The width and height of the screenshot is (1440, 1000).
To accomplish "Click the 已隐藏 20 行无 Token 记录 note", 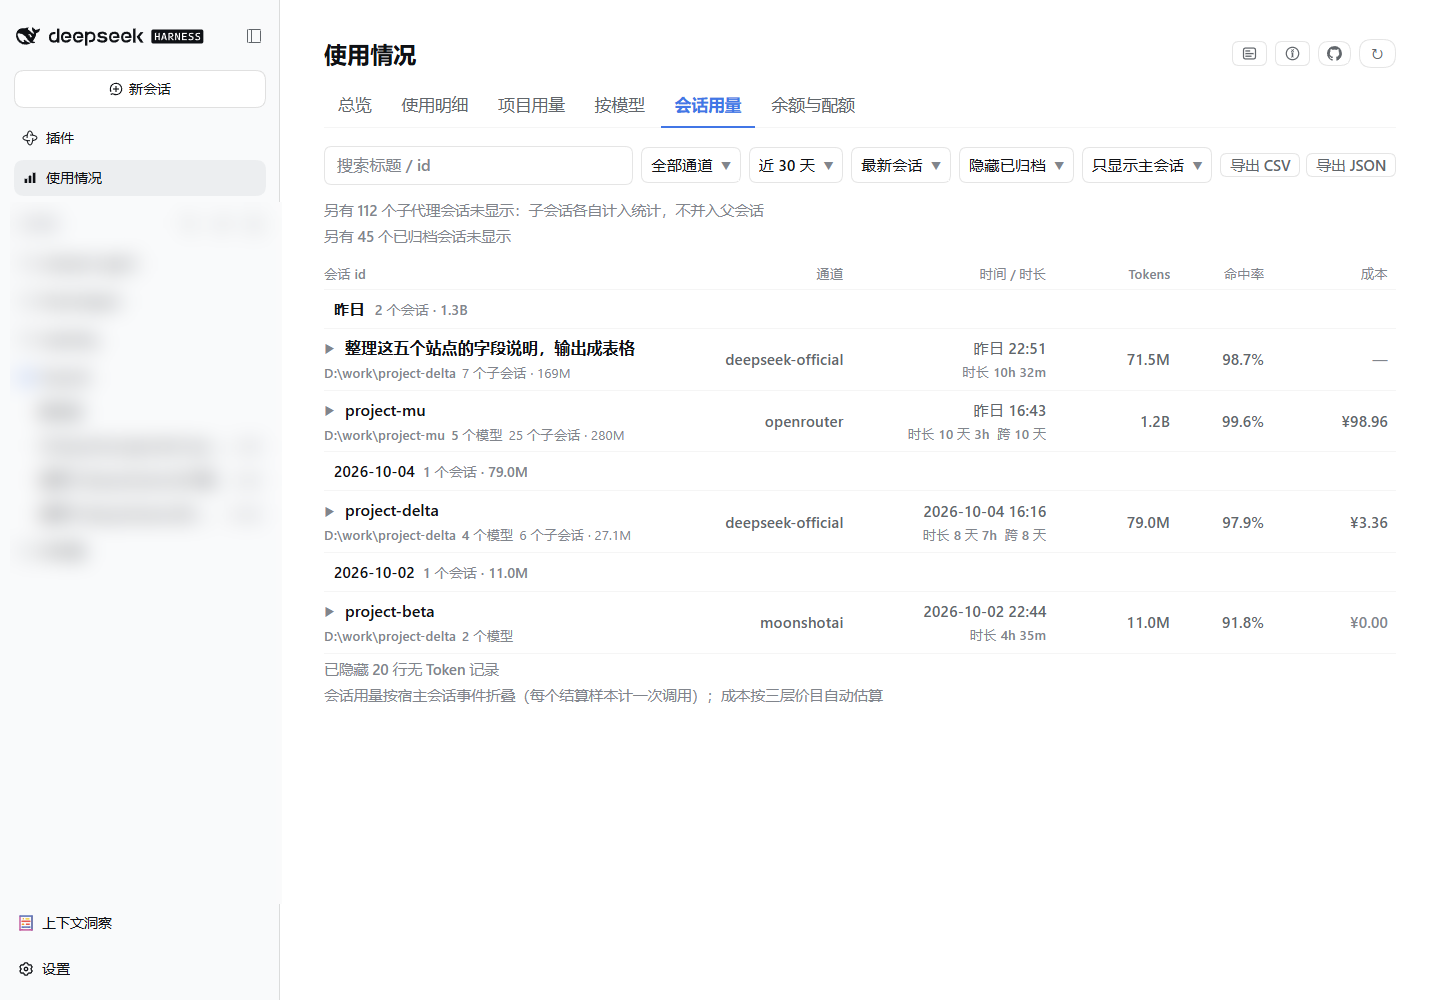I will coord(411,670).
